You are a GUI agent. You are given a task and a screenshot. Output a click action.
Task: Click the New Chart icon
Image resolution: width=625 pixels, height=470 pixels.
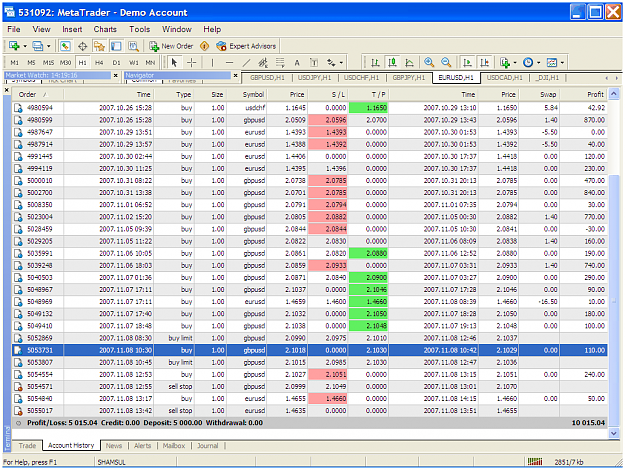pyautogui.click(x=14, y=46)
